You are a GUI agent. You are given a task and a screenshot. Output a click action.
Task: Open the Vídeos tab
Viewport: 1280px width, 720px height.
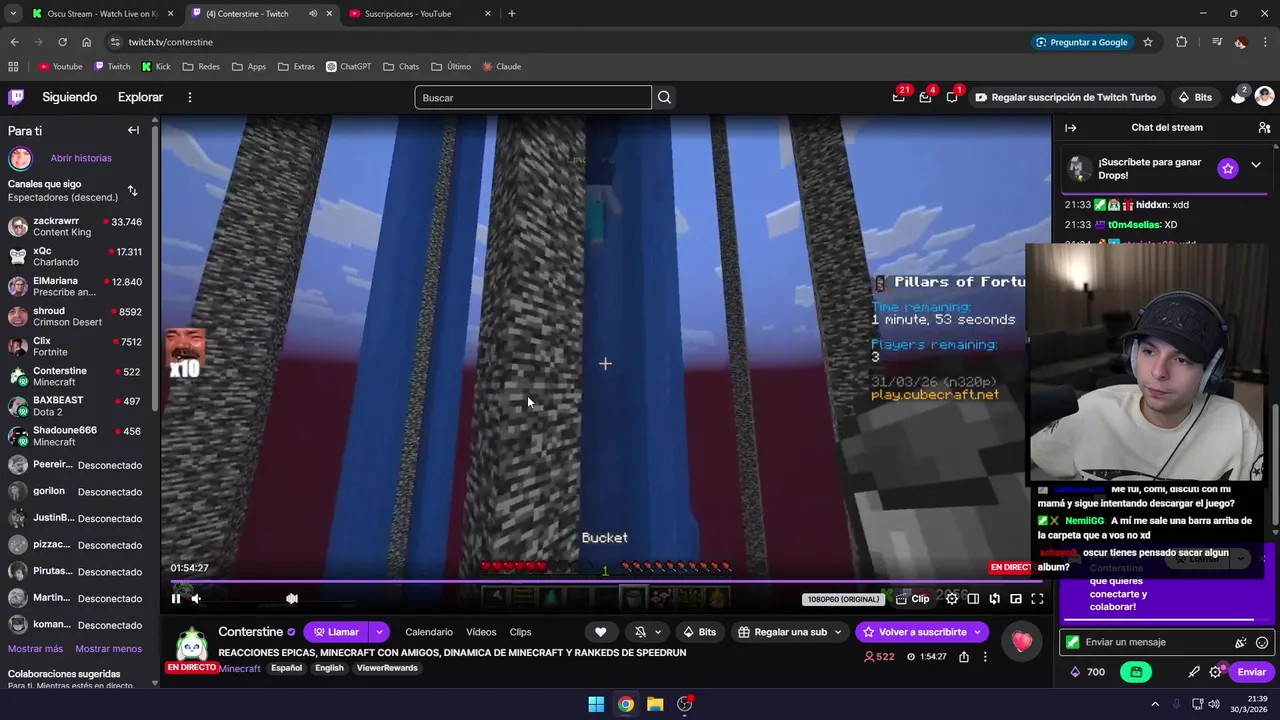(481, 632)
